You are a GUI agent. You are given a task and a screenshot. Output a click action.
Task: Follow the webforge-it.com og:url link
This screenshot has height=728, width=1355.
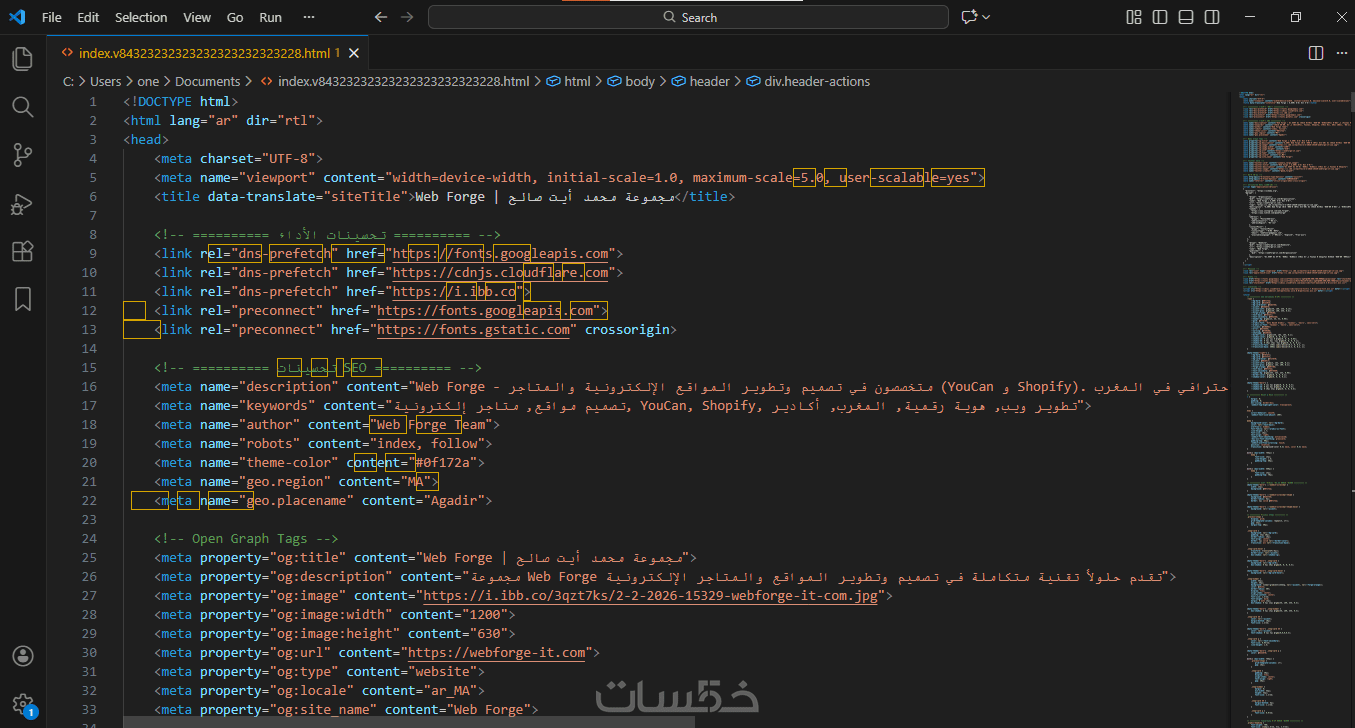click(x=496, y=653)
